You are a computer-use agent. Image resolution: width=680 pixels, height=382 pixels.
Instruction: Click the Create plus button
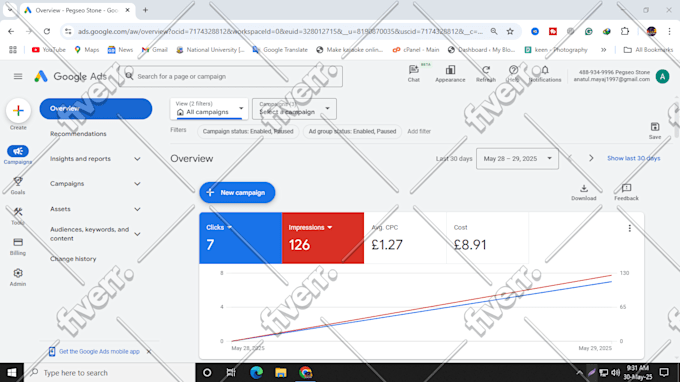pos(18,111)
